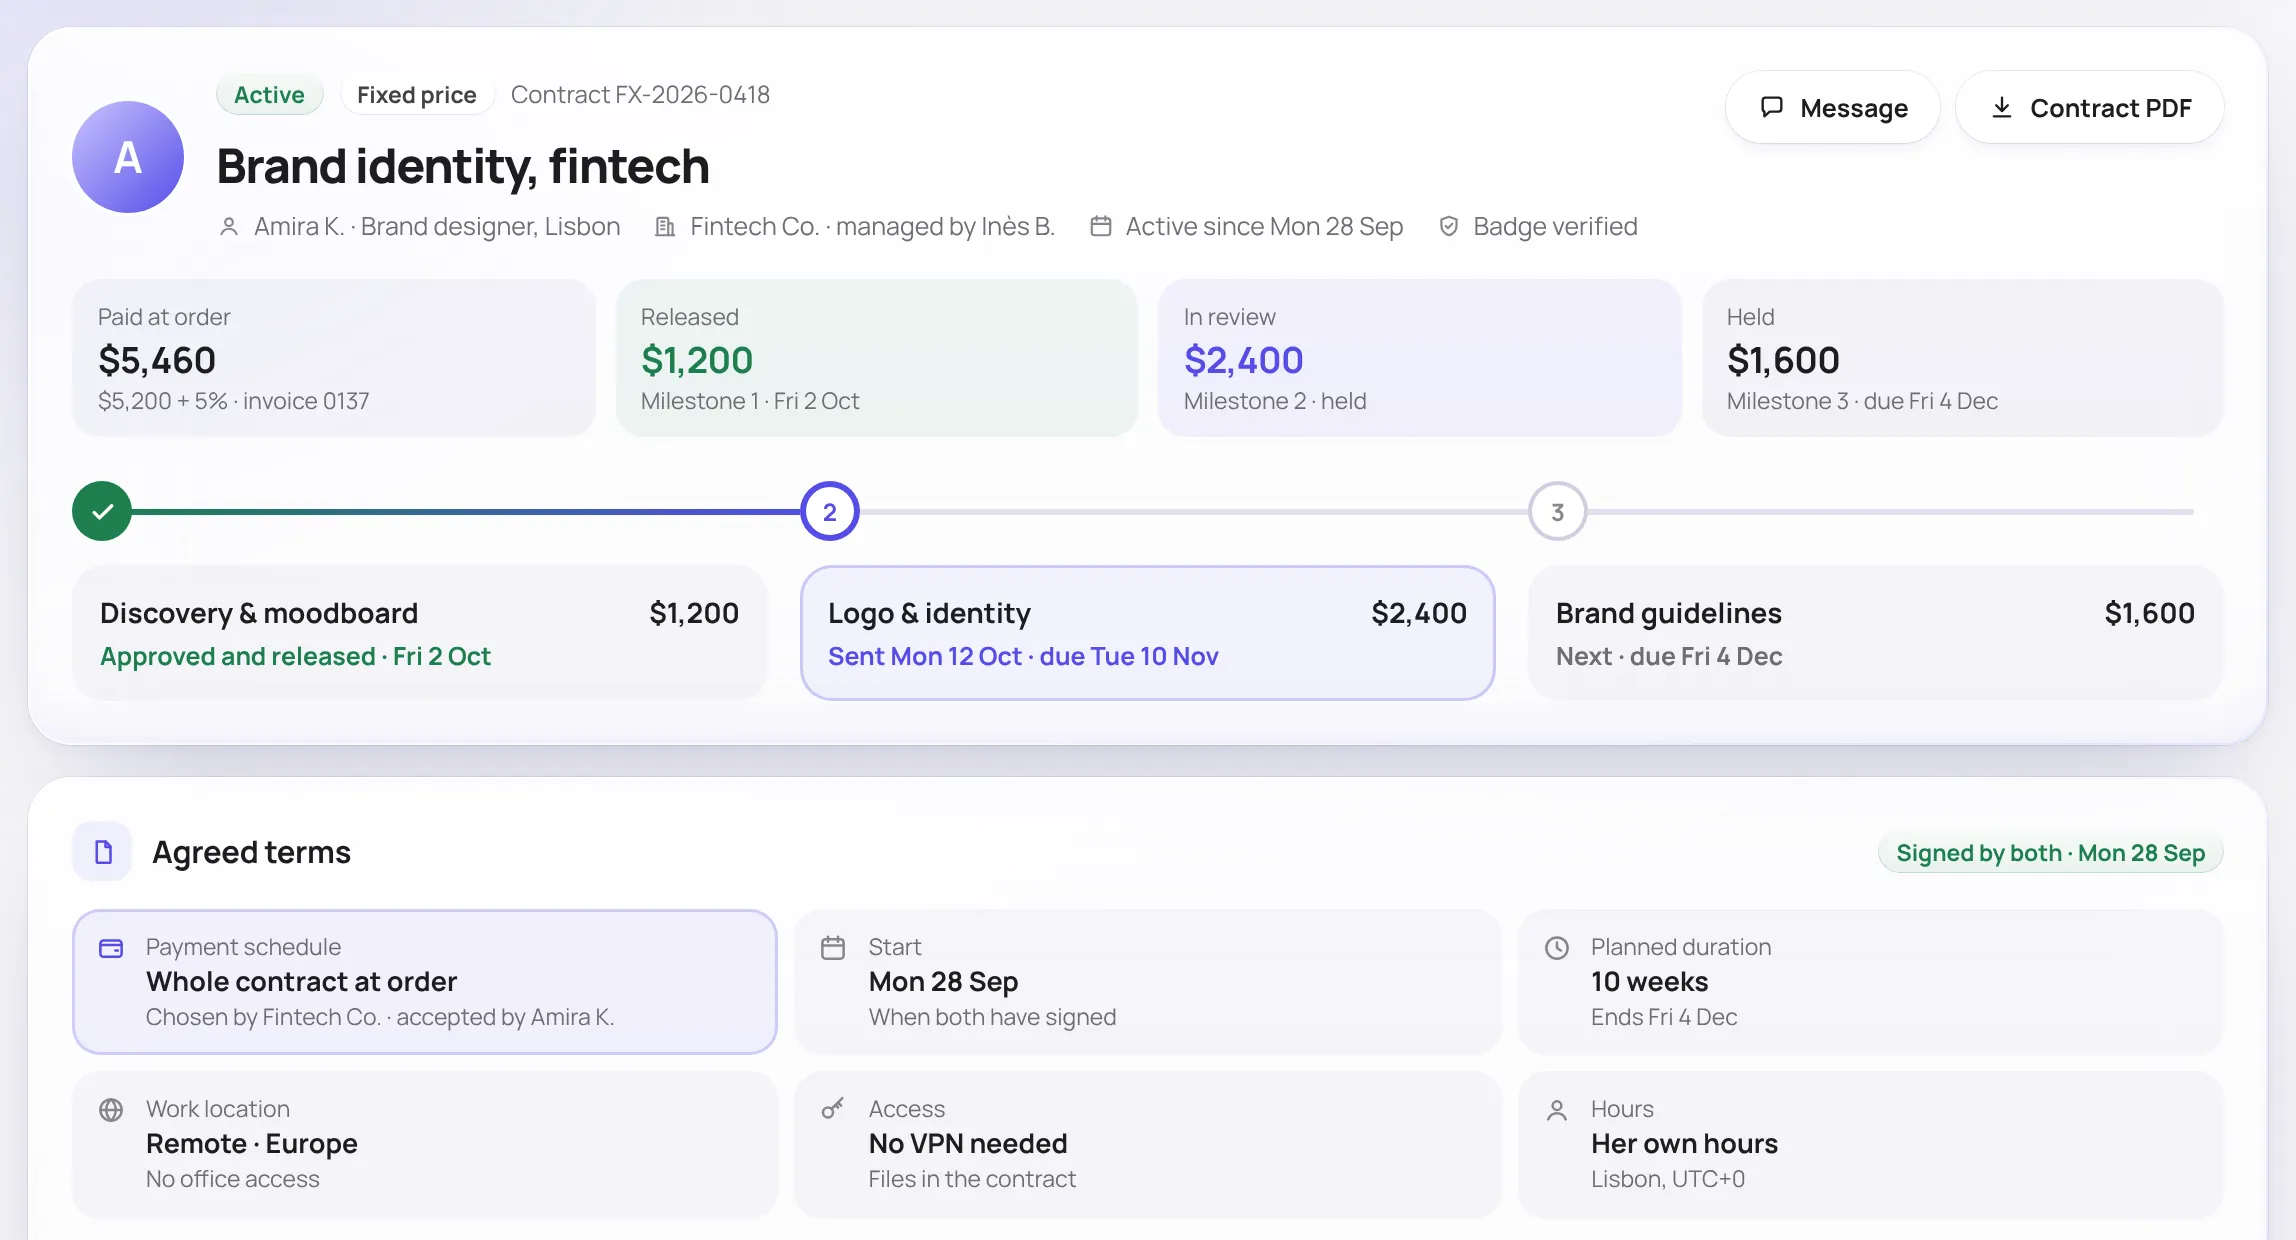
Task: Download the Contract PDF
Action: (2089, 107)
